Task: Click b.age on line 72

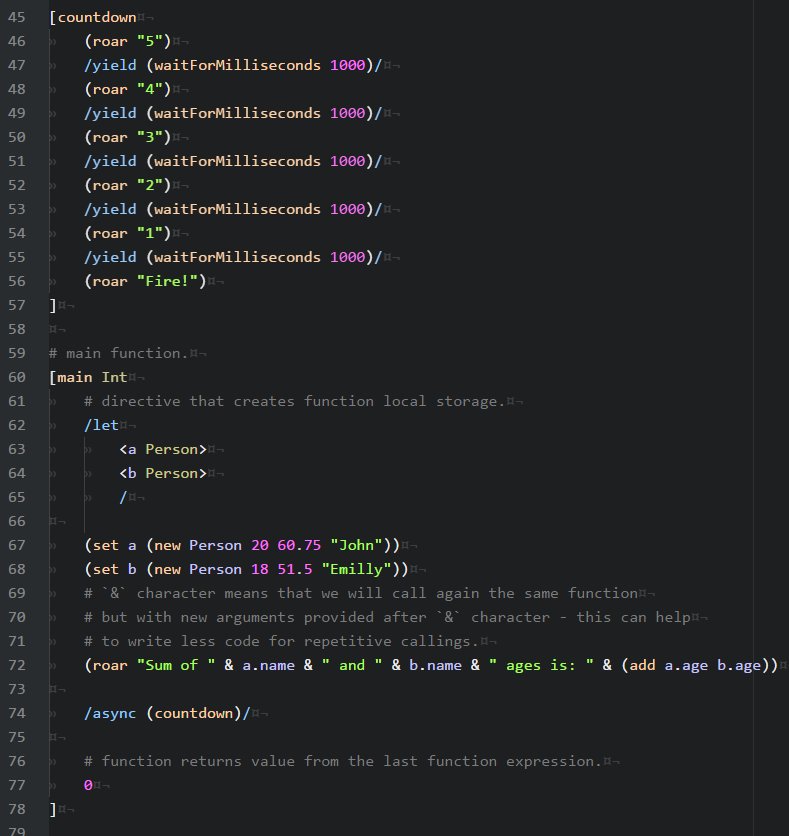Action: pyautogui.click(x=739, y=665)
